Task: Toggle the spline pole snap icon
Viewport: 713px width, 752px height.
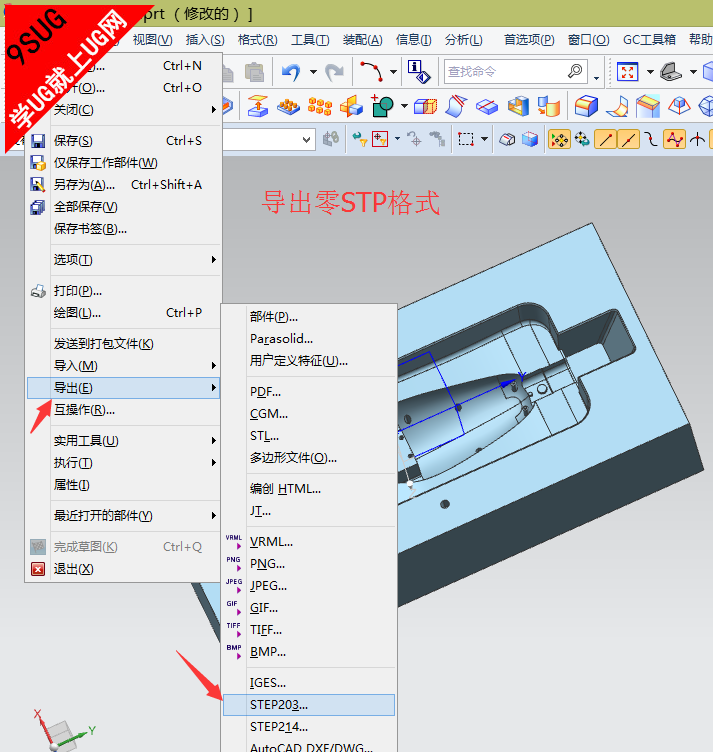Action: [674, 140]
